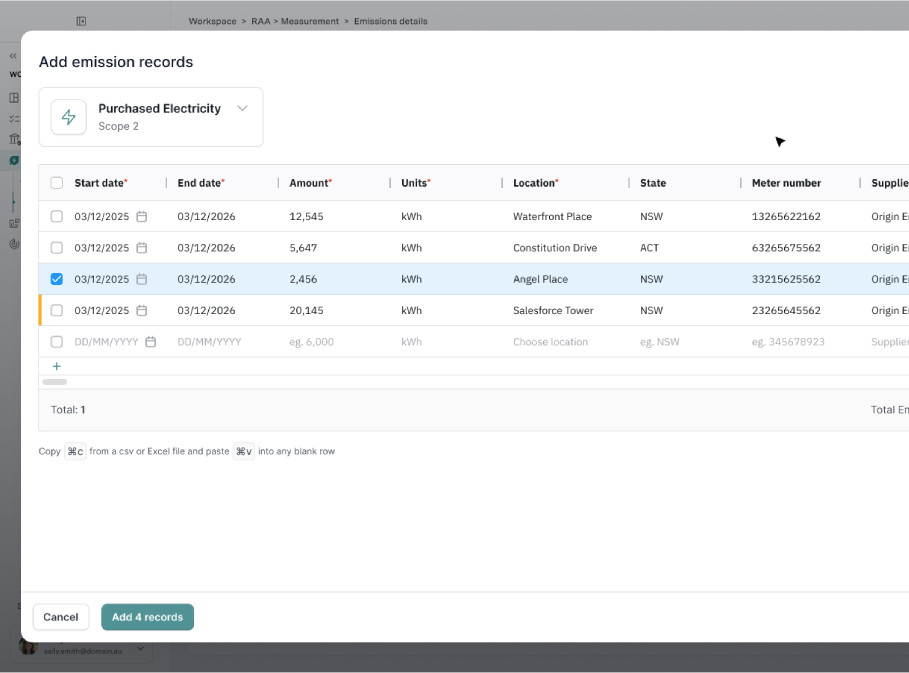Click the End date column header

click(201, 183)
